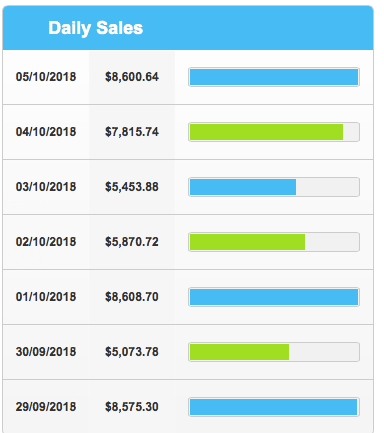Image resolution: width=384 pixels, height=433 pixels.
Task: Select the 04/10/2018 date cell
Action: point(46,132)
